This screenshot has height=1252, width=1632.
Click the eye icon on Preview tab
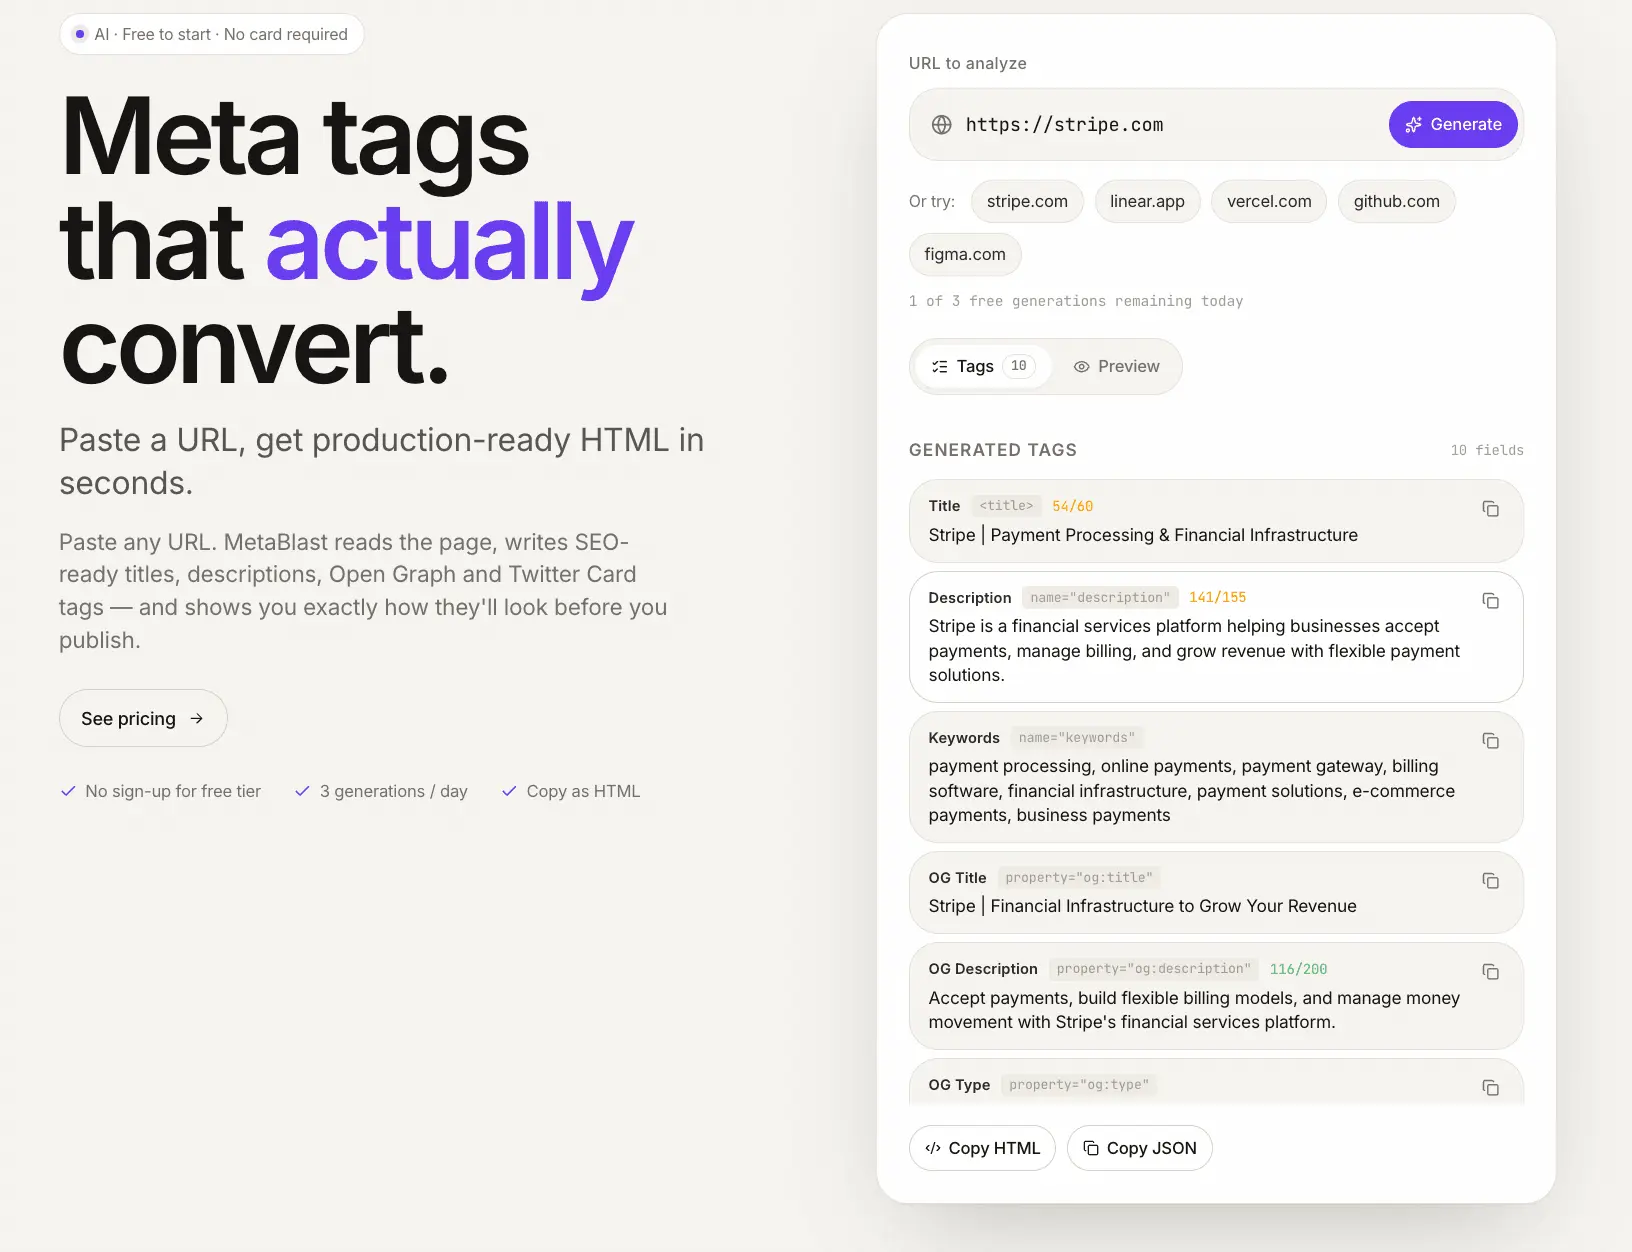click(1081, 367)
